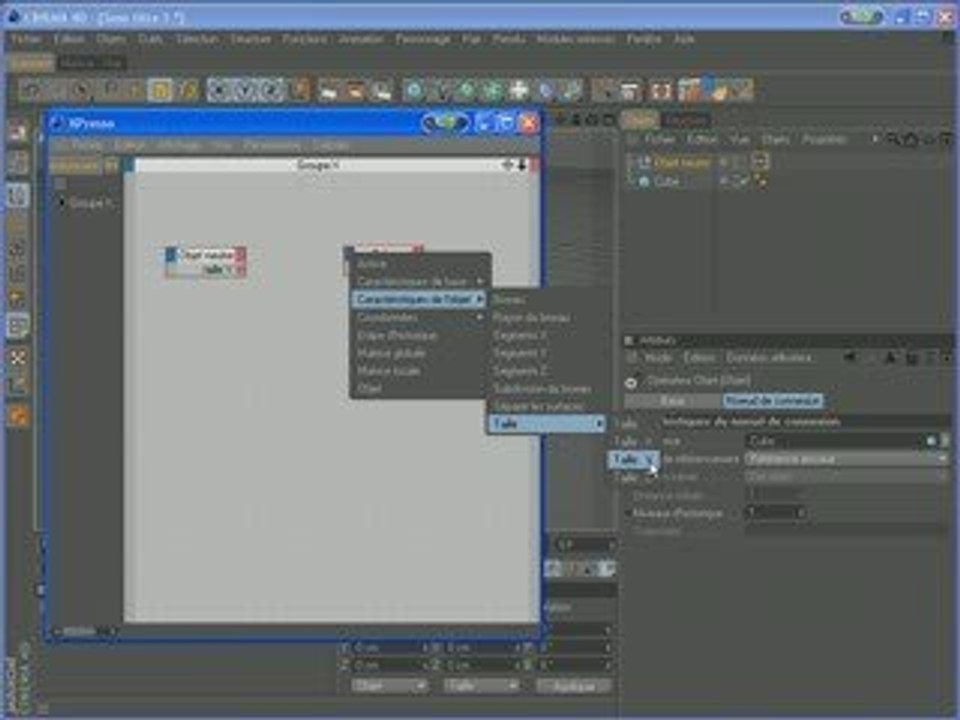Expand the Groupe X tree item

click(x=61, y=203)
